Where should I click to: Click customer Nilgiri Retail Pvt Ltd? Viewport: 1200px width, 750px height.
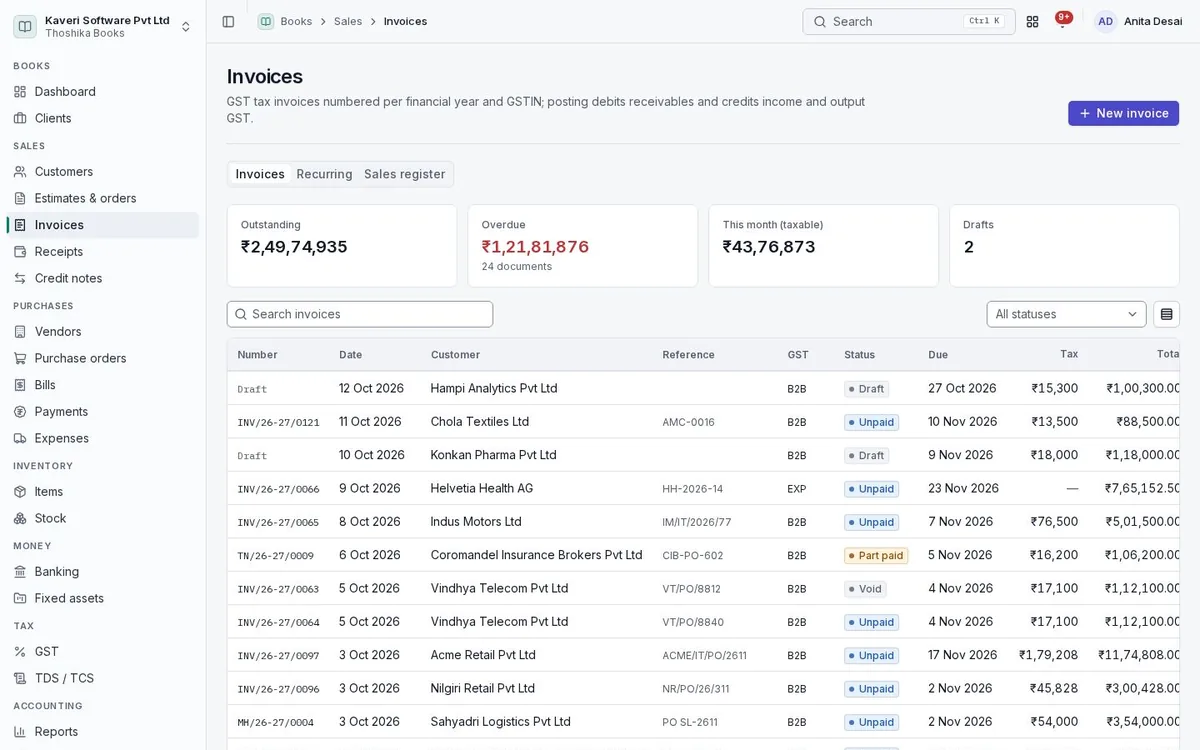(x=483, y=688)
